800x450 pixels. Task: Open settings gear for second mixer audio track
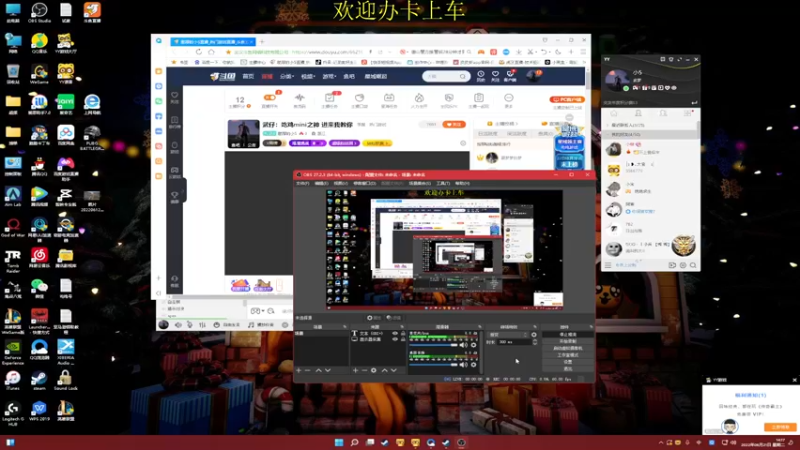click(473, 365)
